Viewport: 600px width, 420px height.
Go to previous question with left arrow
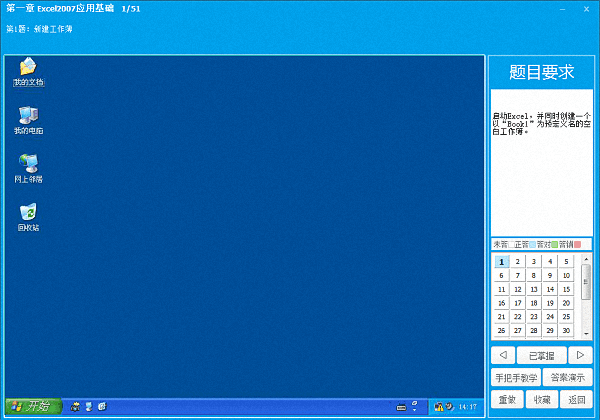(x=503, y=355)
